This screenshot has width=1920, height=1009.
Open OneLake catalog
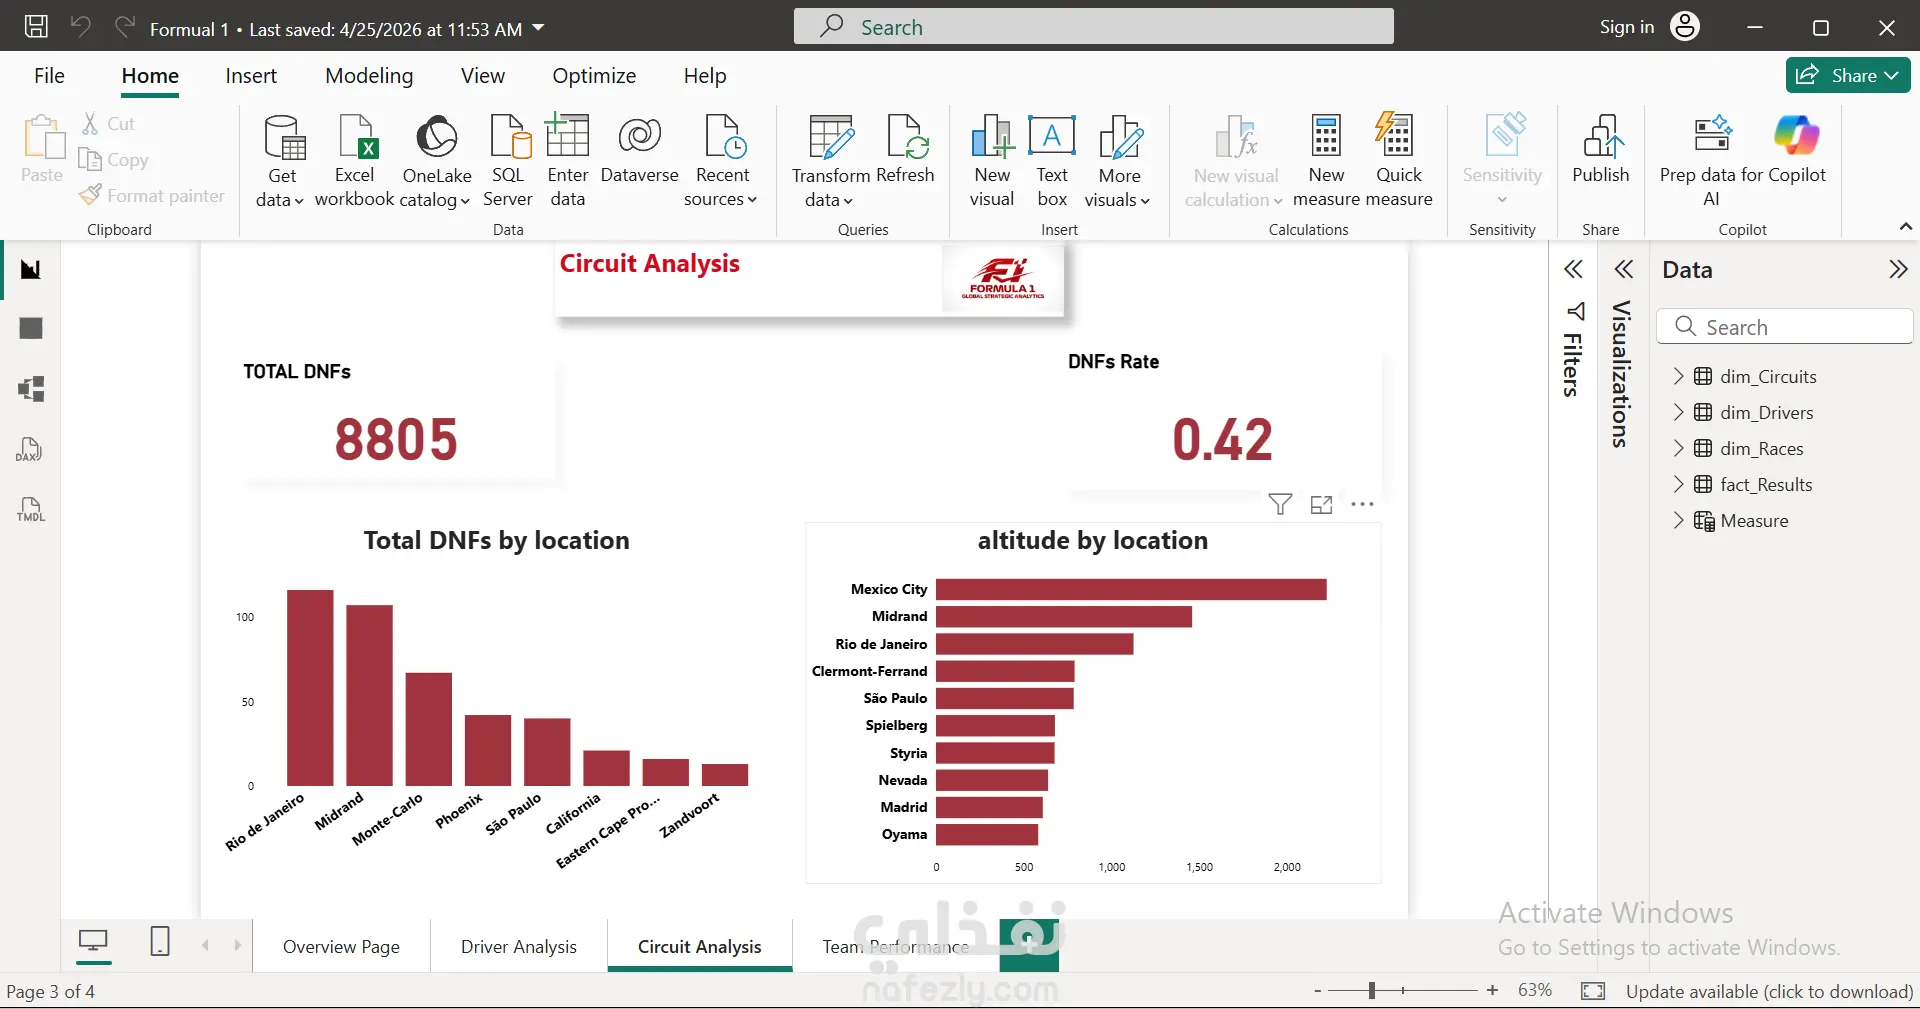(x=436, y=160)
